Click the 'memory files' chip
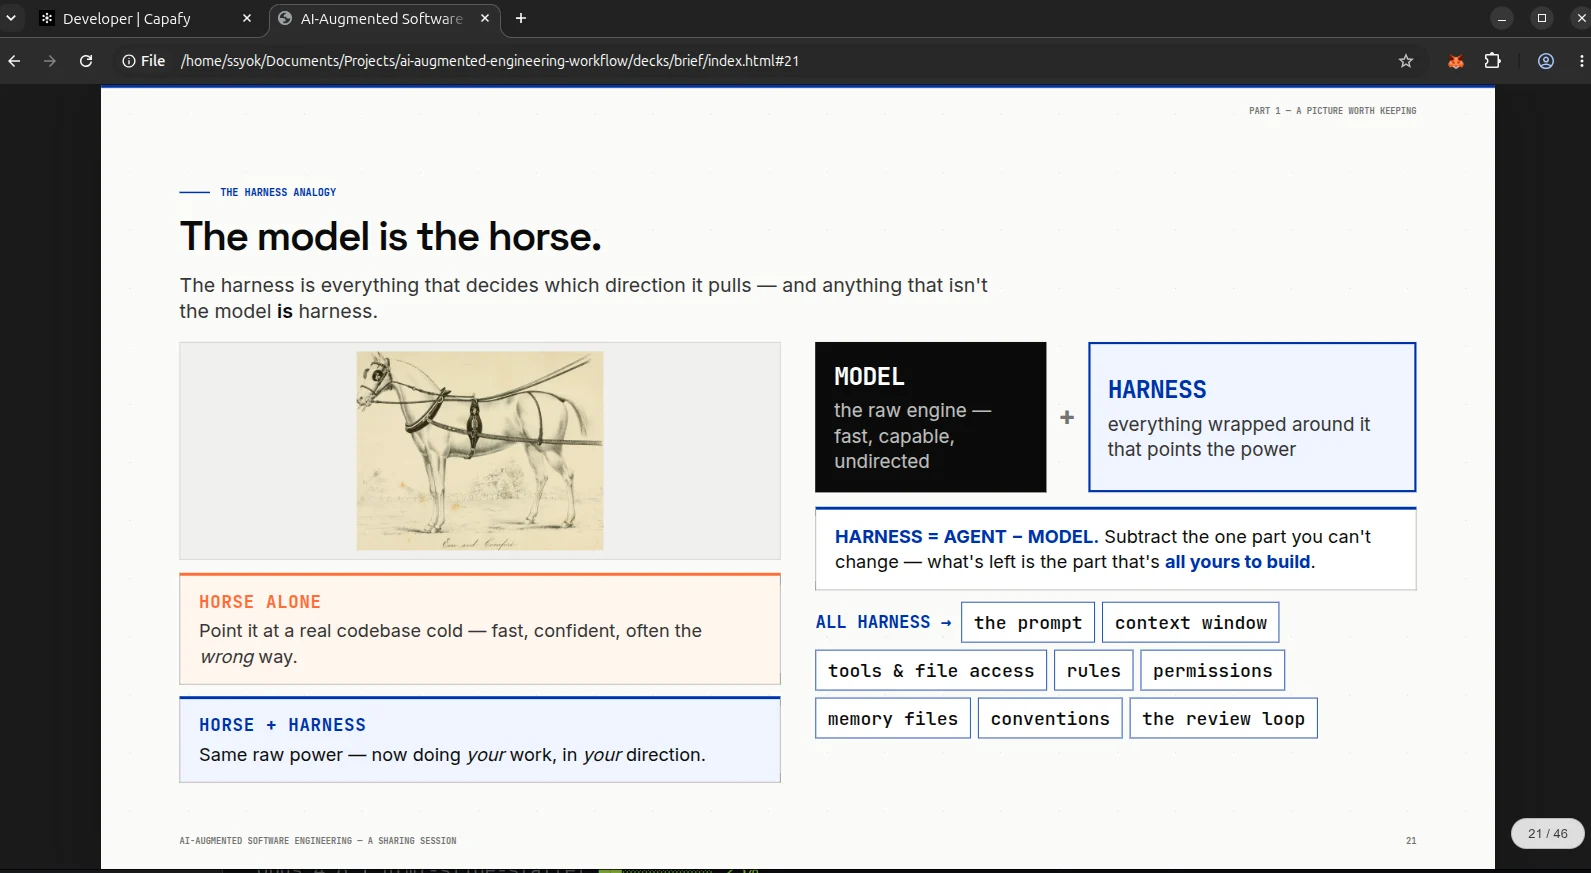The image size is (1591, 873). pos(893,718)
